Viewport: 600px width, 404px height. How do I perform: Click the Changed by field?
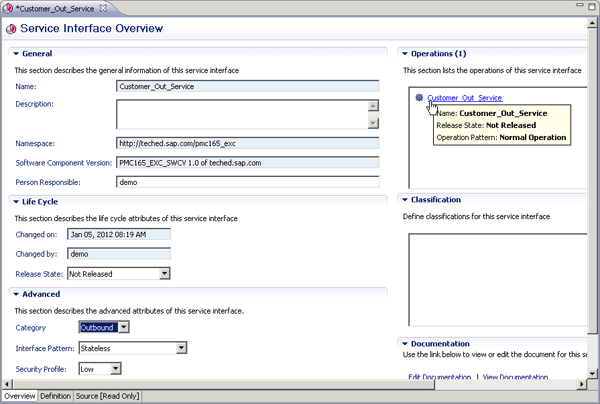pos(119,254)
